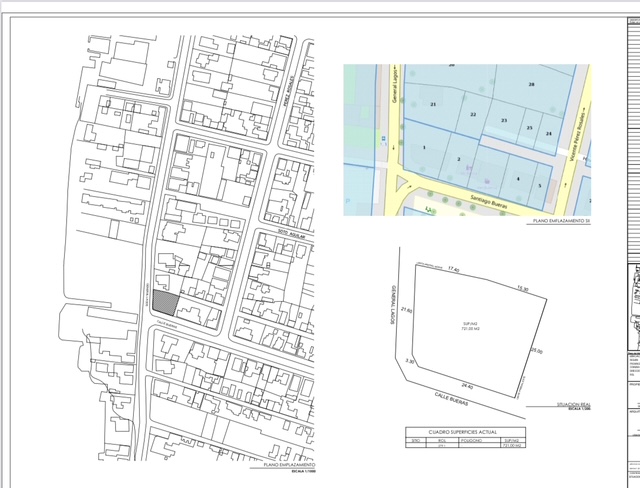The height and width of the screenshot is (488, 640).
Task: Select parcel number 2 on the colored map
Action: click(458, 160)
